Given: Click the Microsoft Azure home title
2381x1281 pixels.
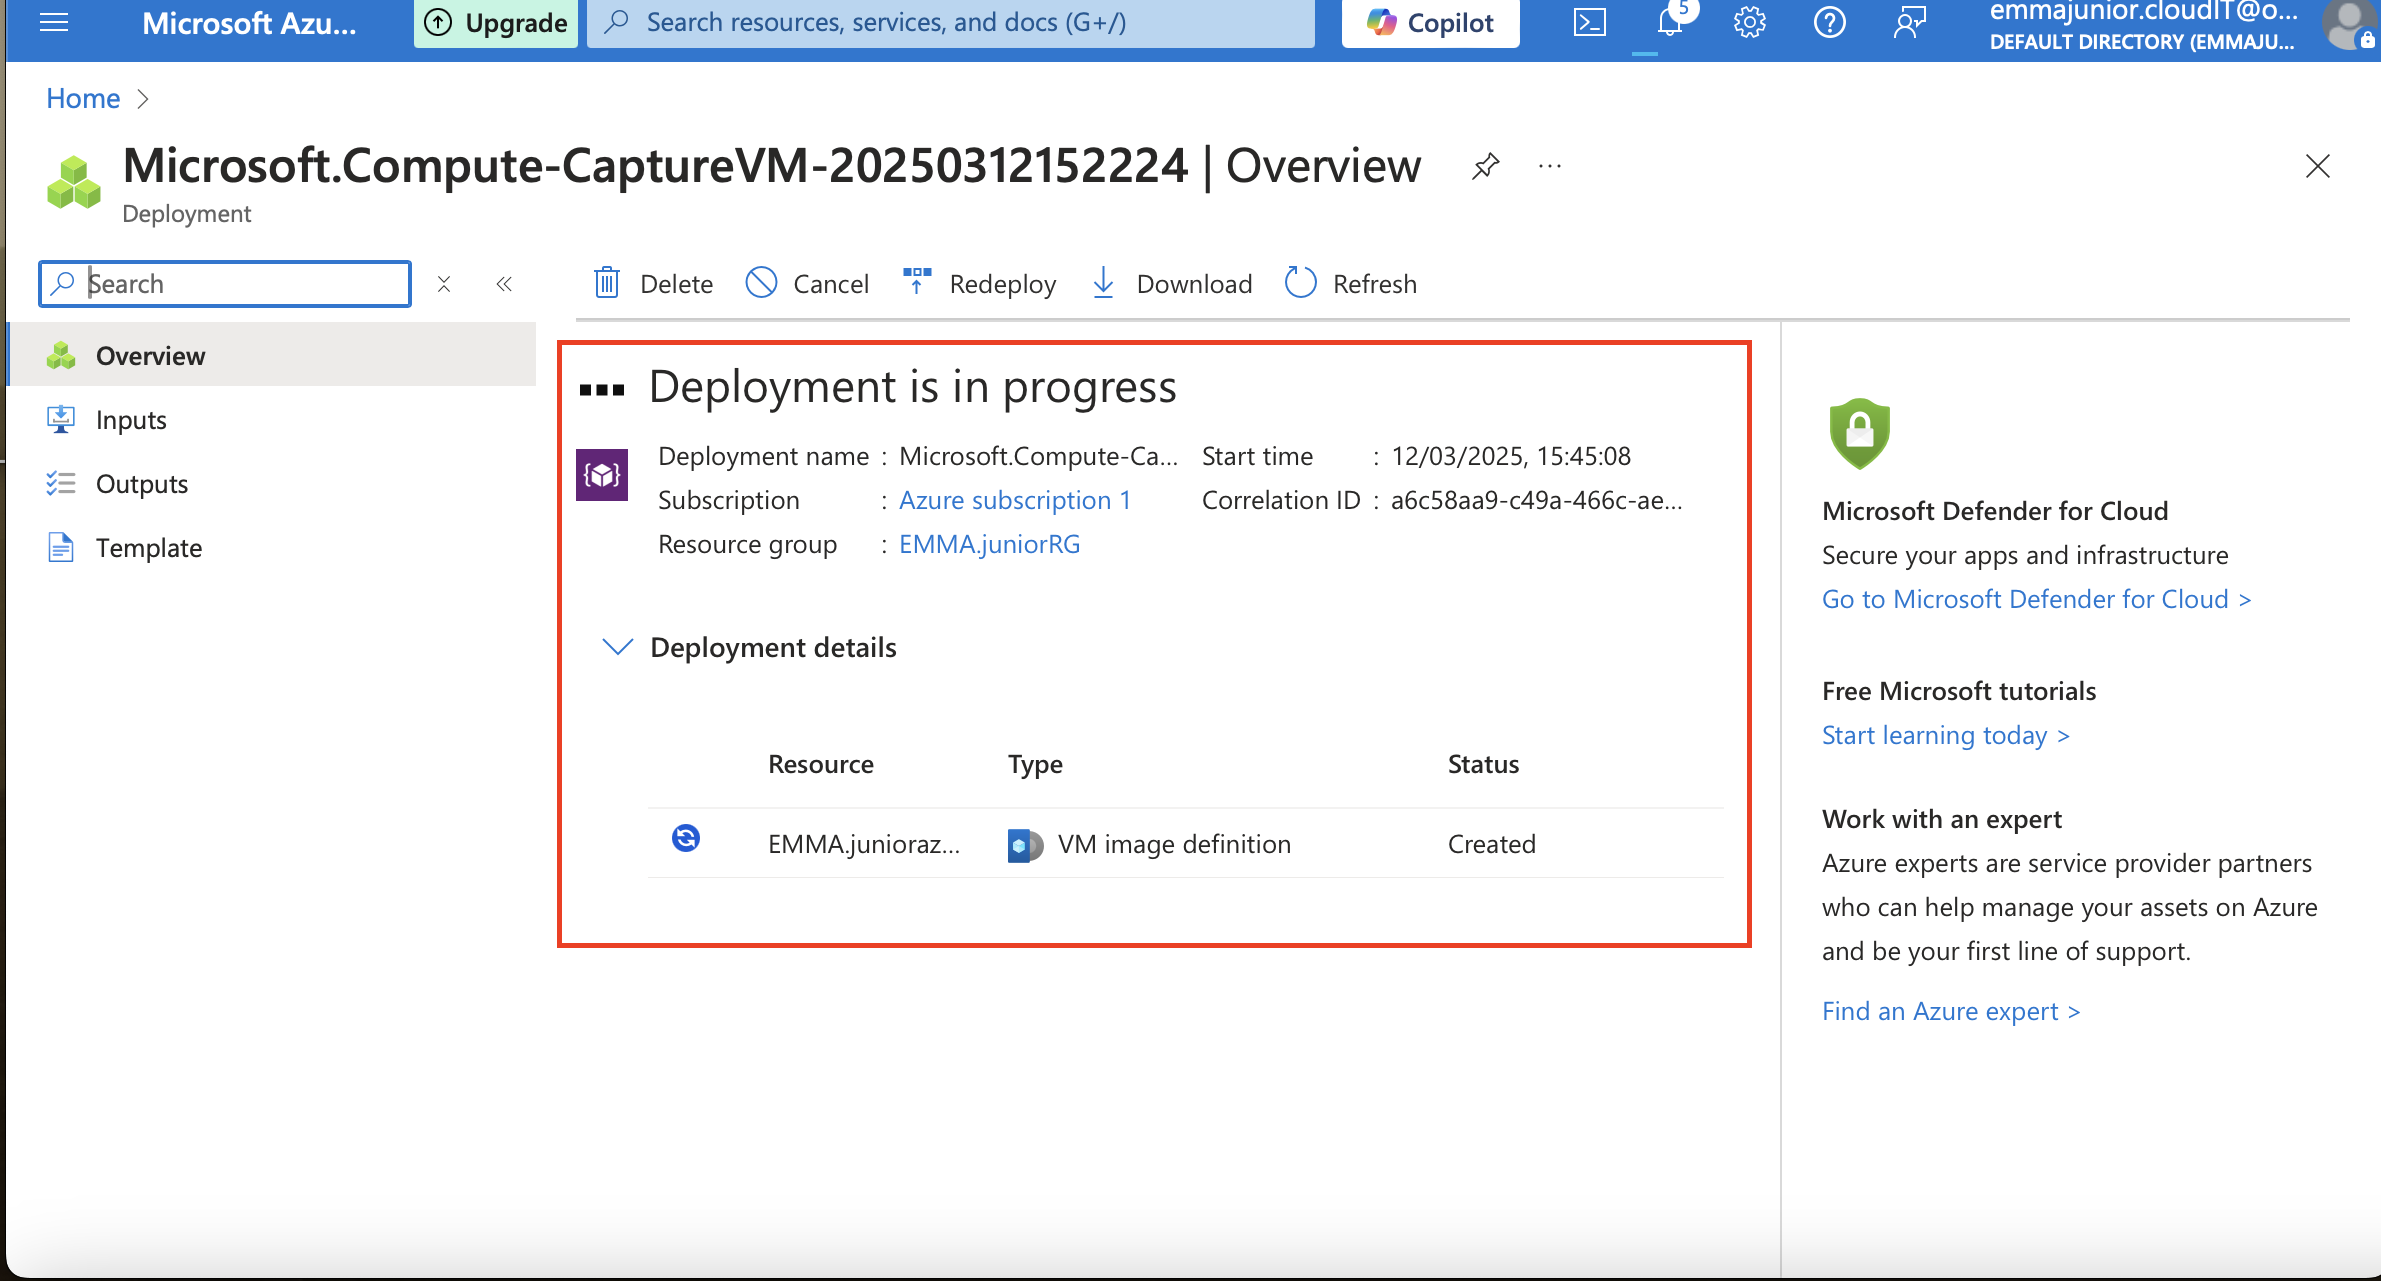Looking at the screenshot, I should (x=249, y=23).
